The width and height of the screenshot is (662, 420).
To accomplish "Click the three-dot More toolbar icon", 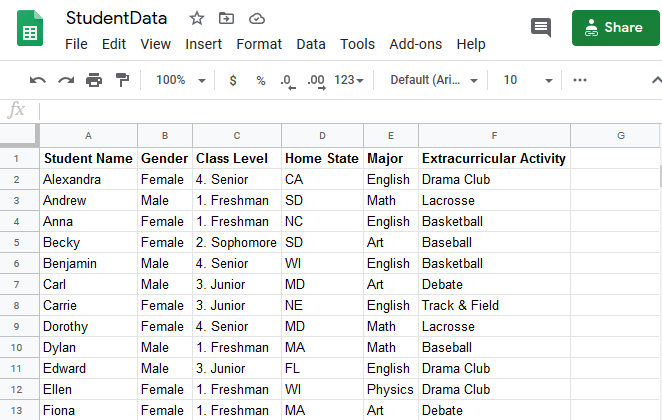I will (x=580, y=80).
